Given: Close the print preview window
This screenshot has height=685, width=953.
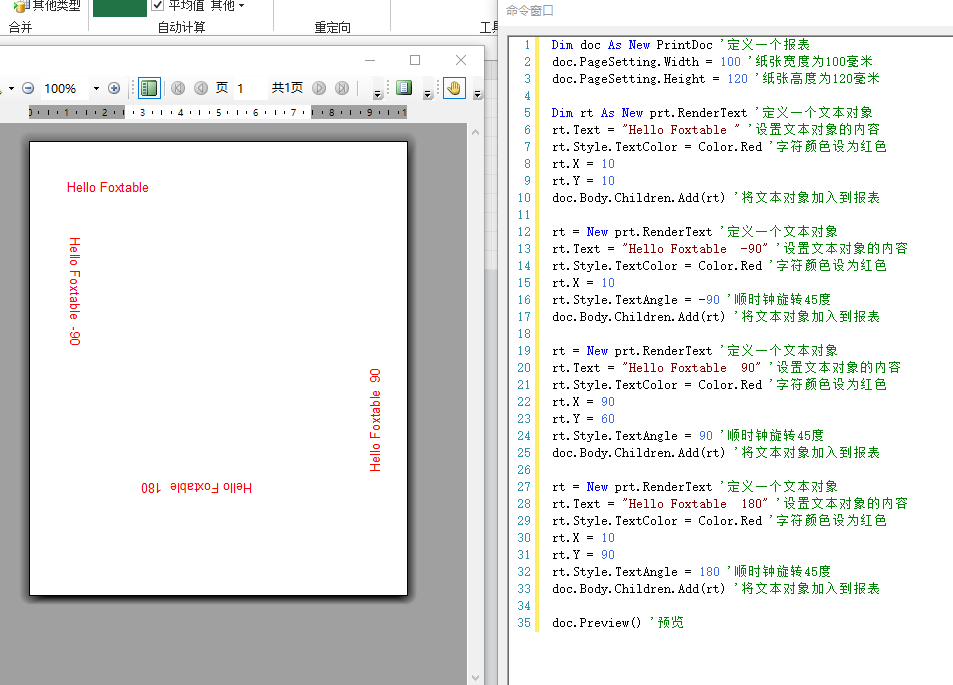Looking at the screenshot, I should [x=461, y=60].
